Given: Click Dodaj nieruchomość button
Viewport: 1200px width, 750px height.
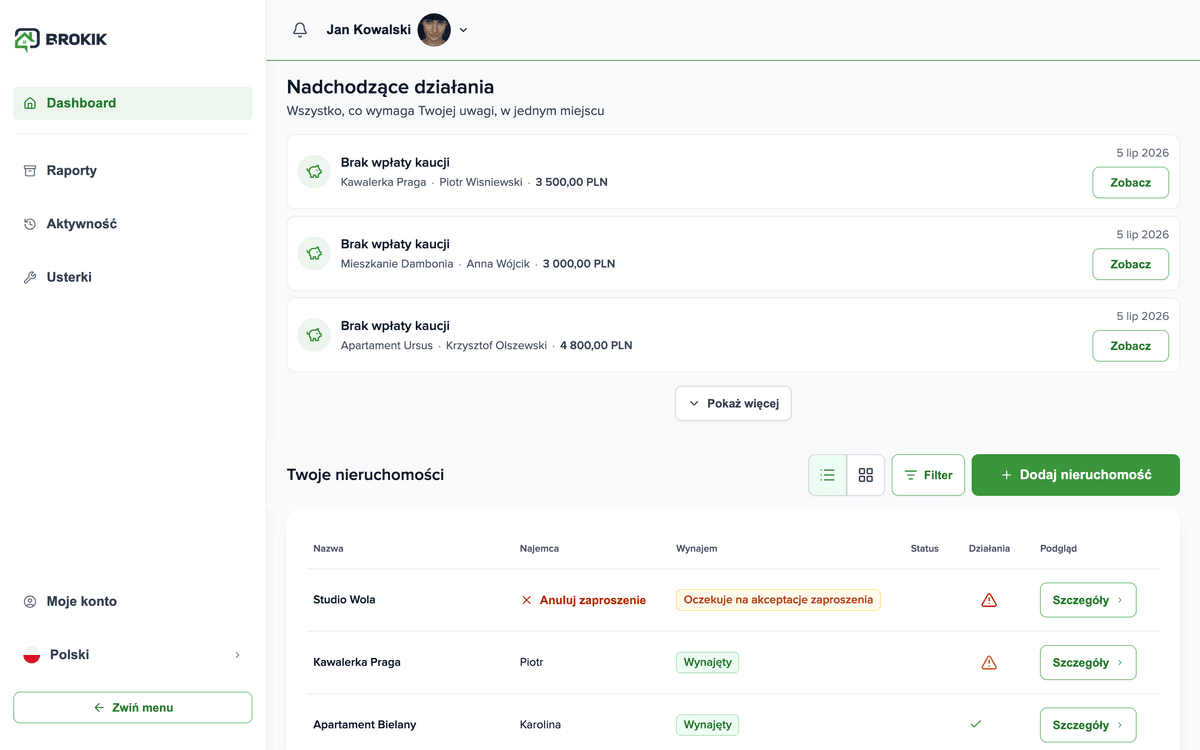Looking at the screenshot, I should [x=1076, y=475].
